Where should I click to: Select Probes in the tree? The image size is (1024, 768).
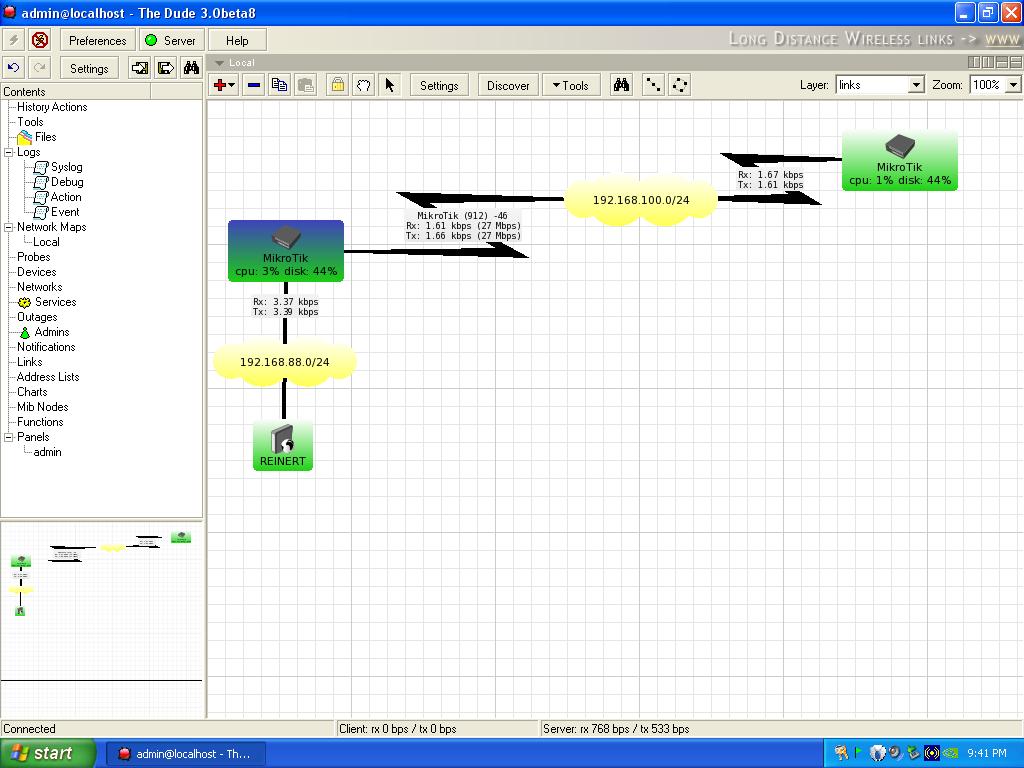pyautogui.click(x=33, y=257)
